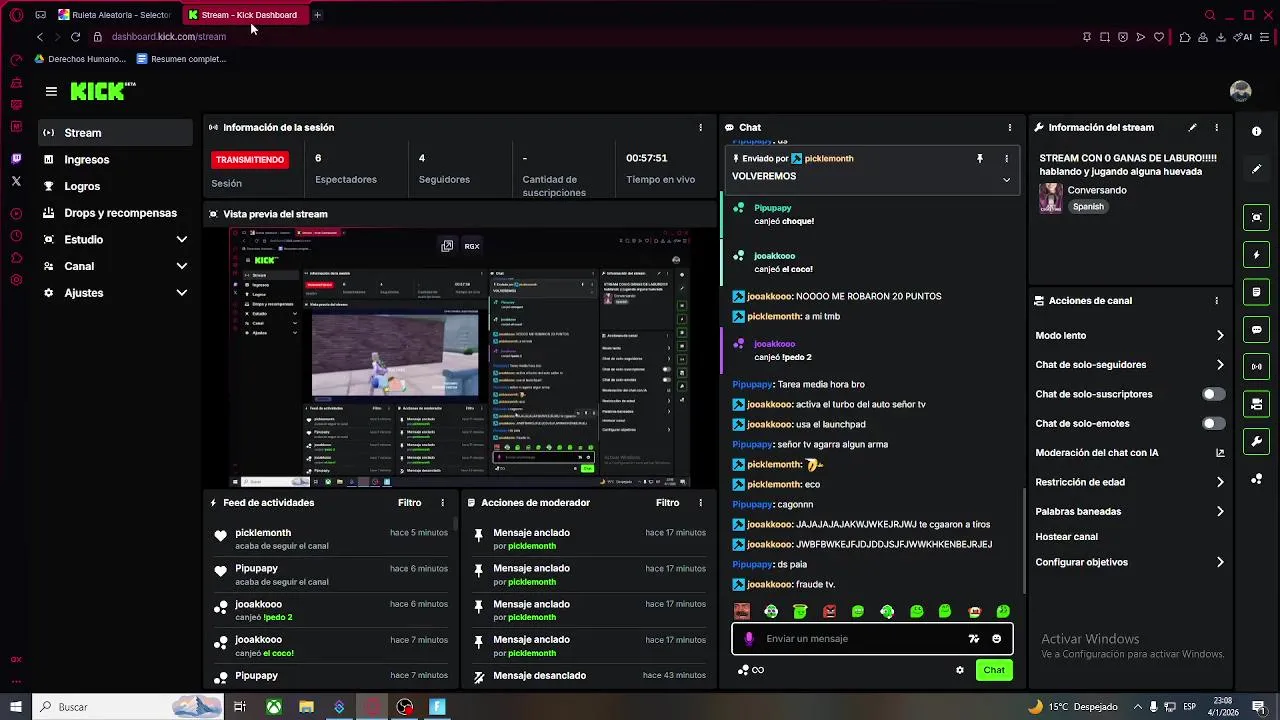Toggle the stream preview panel rail icon

coord(1257,217)
